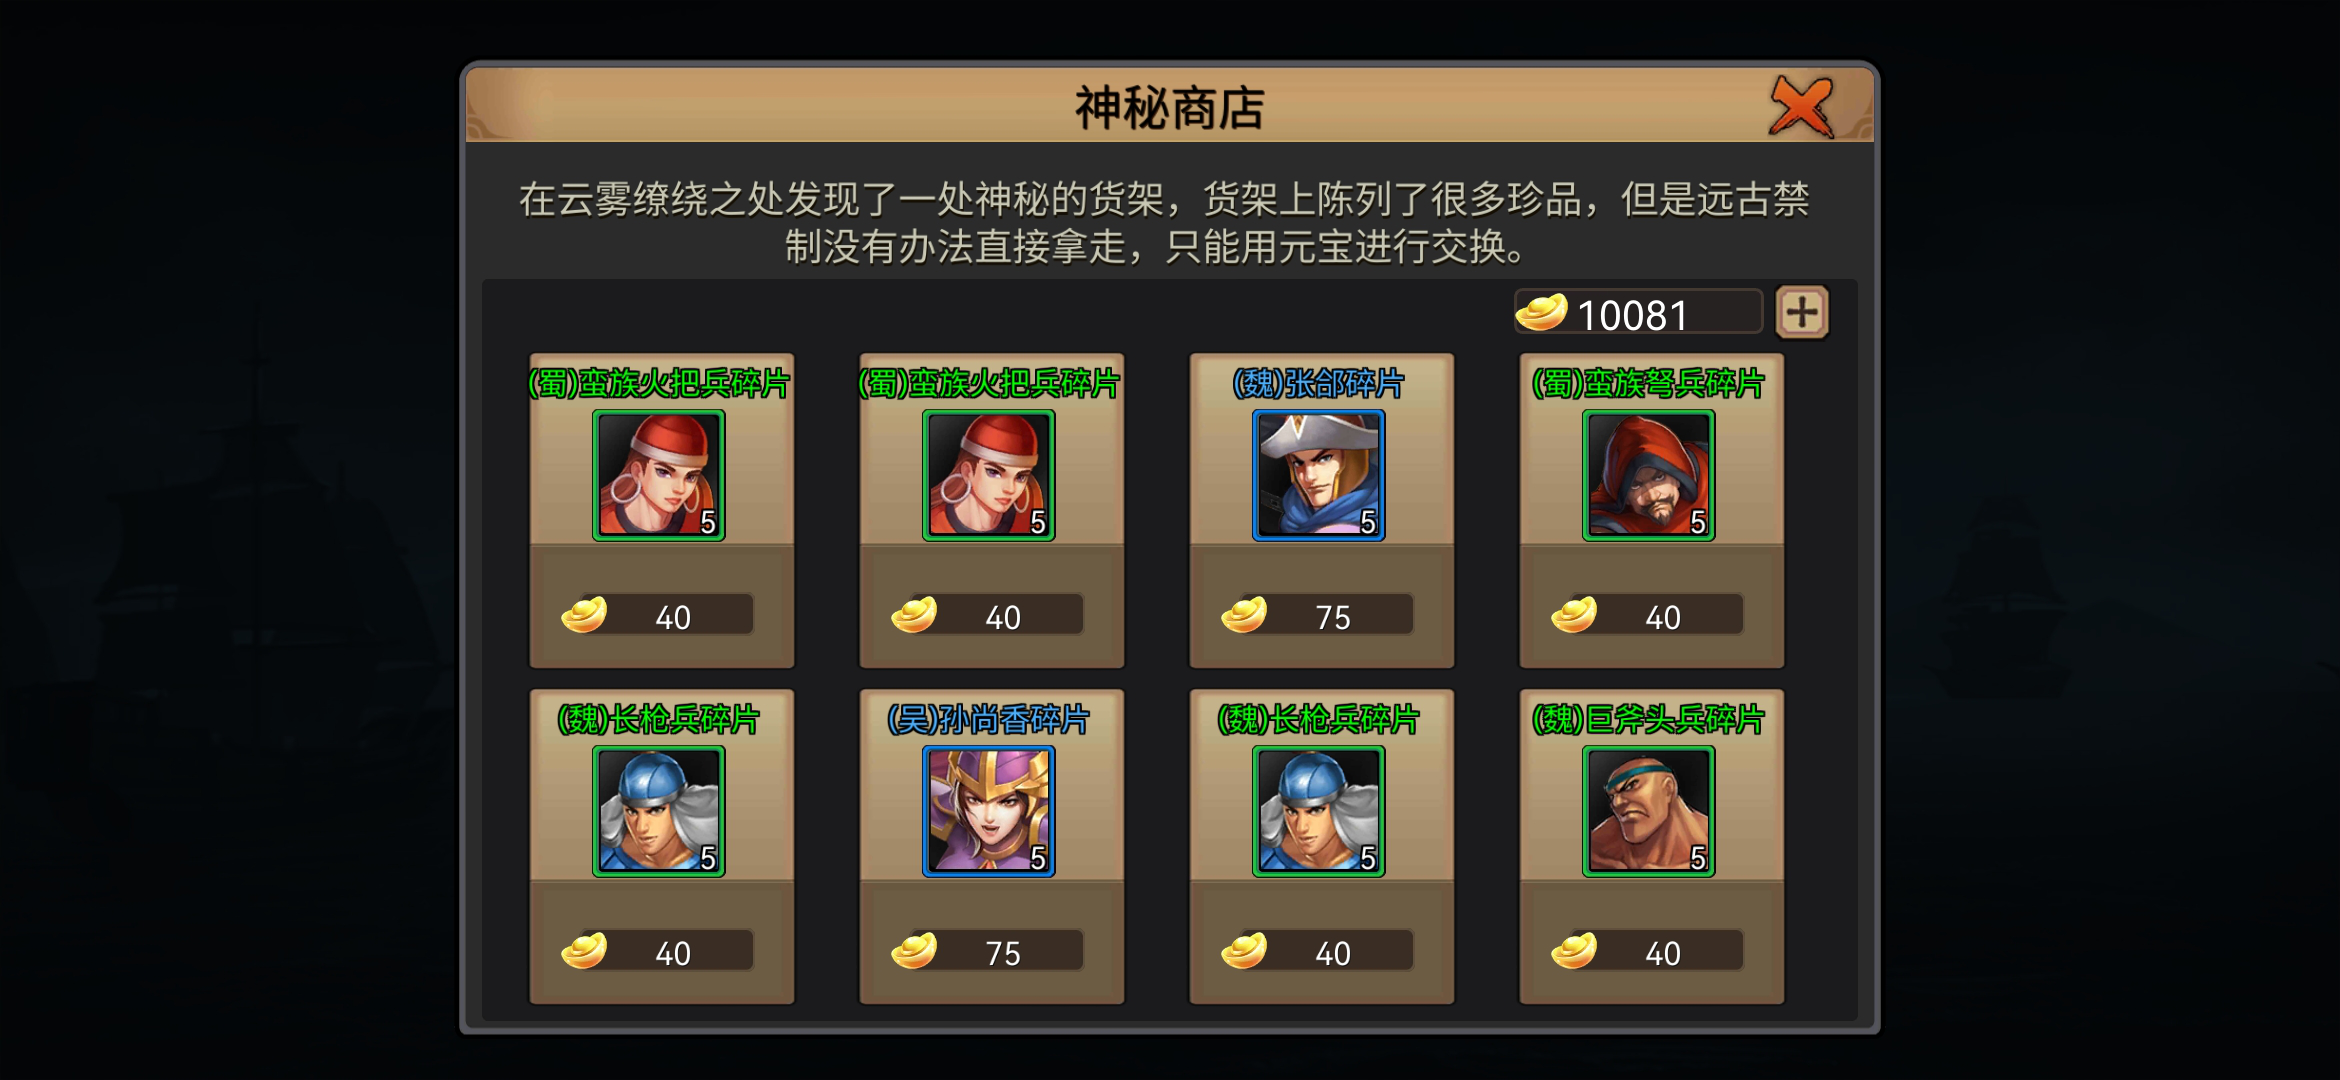Click the (魏)巨斧头兵碎片 title label
Viewport: 2340px width, 1080px height.
(x=1648, y=719)
